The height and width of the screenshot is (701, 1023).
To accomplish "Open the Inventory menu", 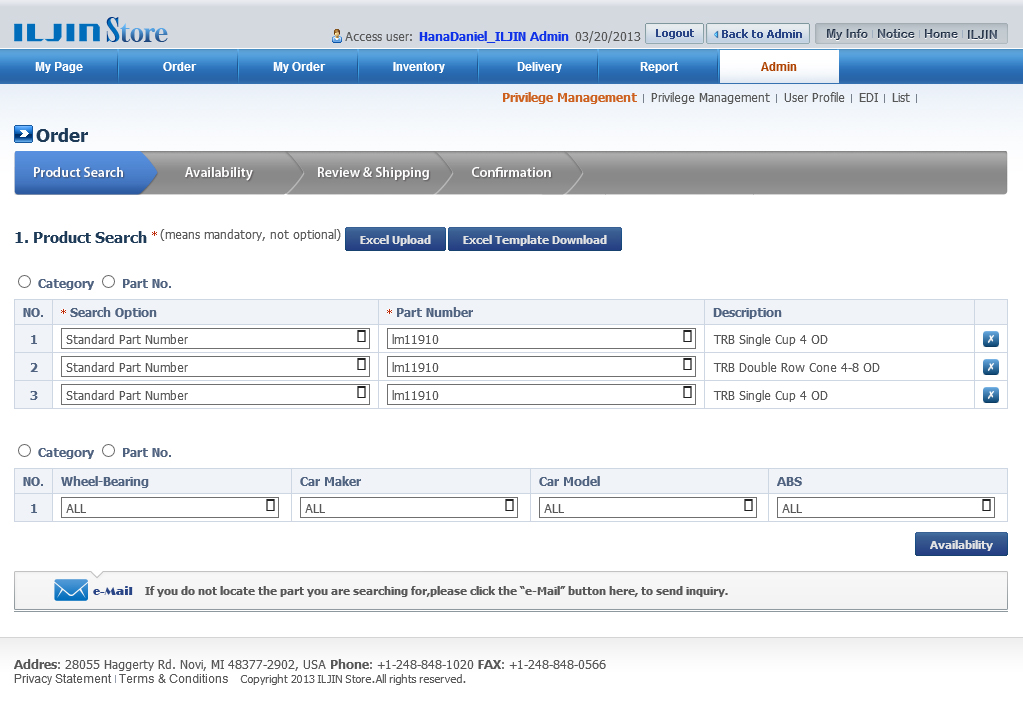I will pyautogui.click(x=418, y=67).
